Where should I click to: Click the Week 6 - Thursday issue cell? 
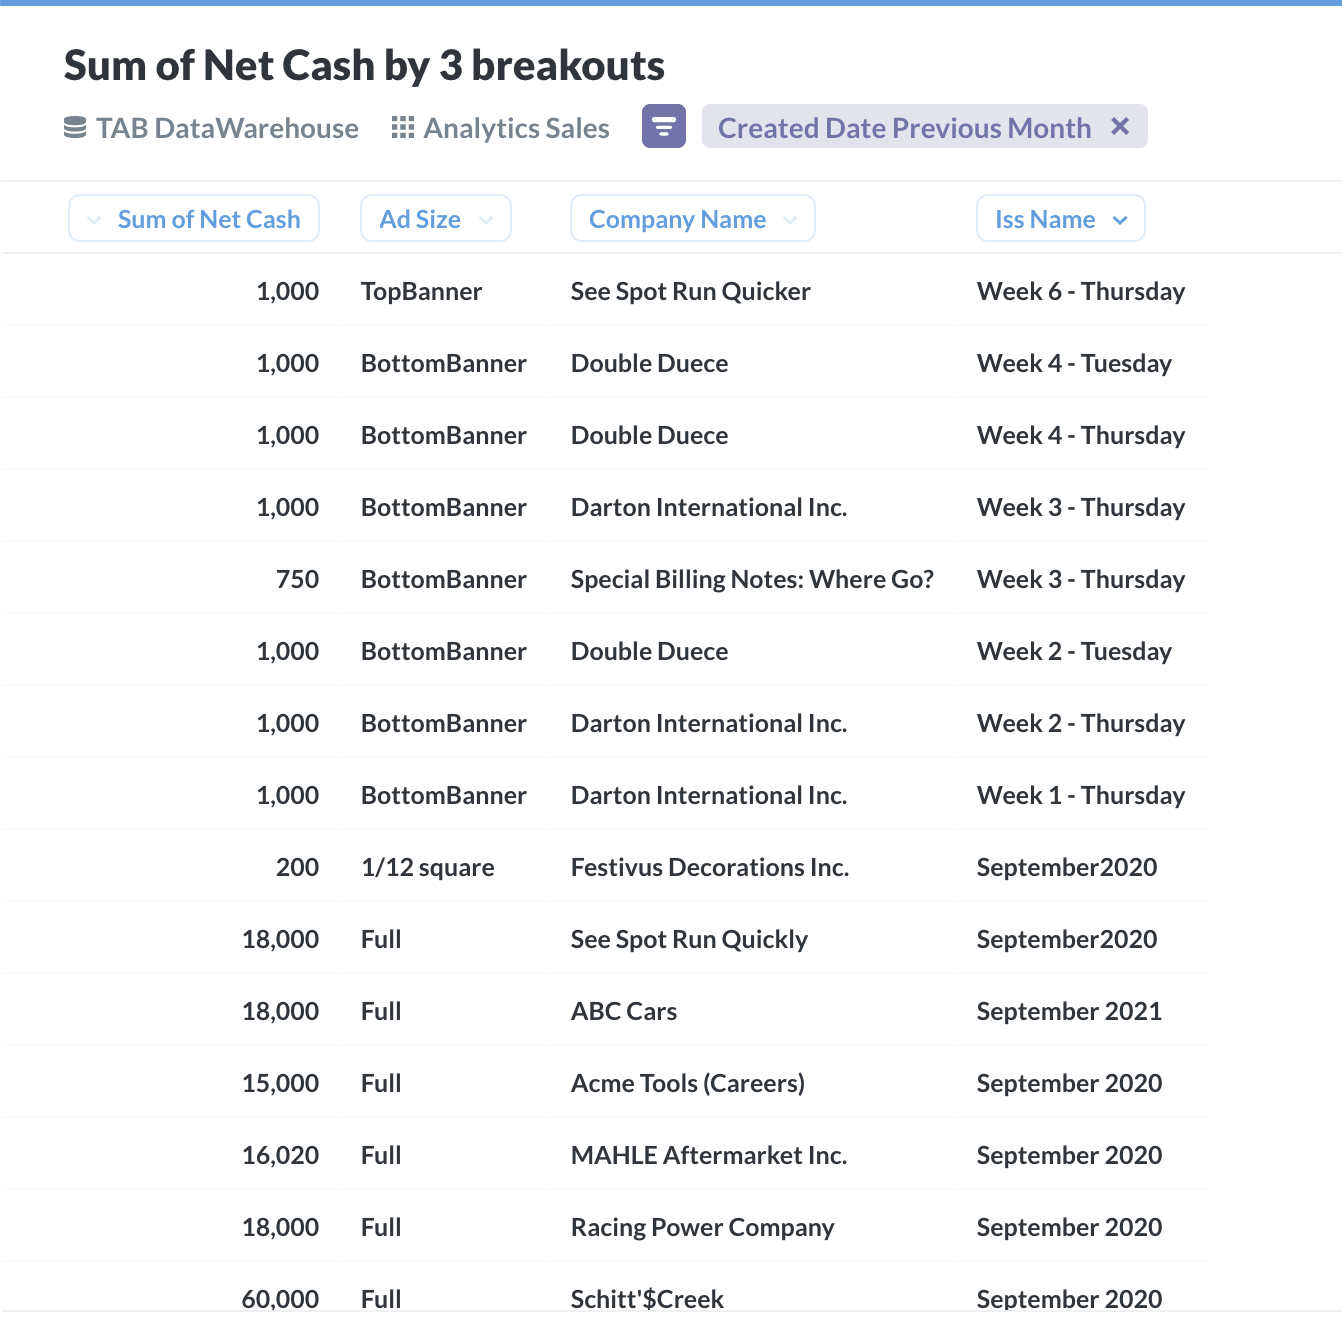click(x=1080, y=291)
